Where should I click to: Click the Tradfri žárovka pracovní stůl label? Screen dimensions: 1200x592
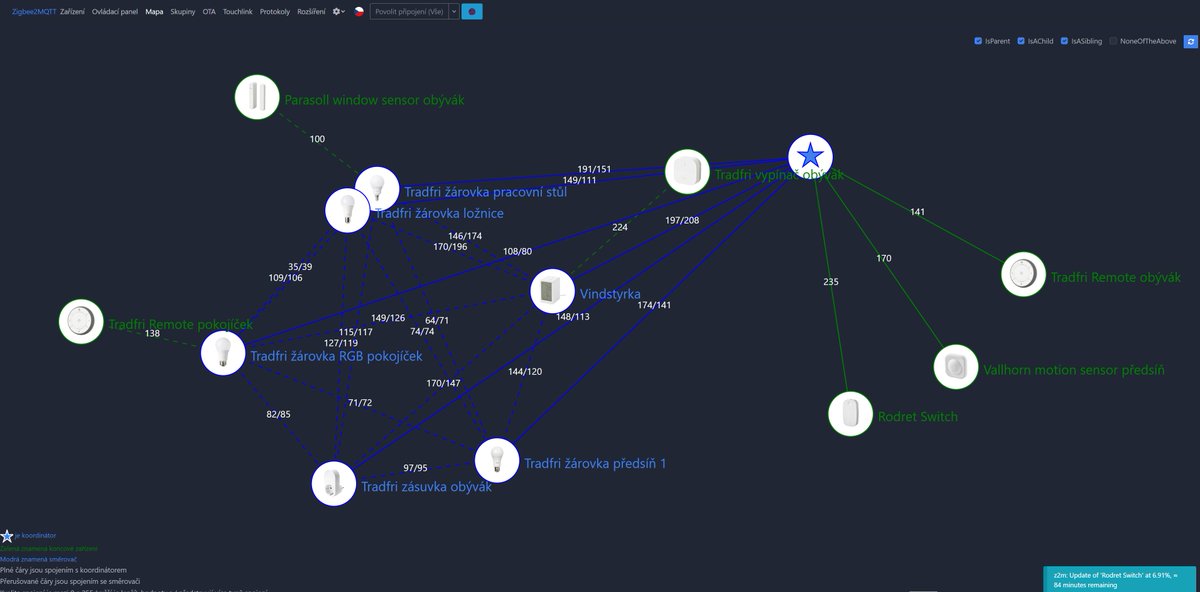tap(485, 192)
